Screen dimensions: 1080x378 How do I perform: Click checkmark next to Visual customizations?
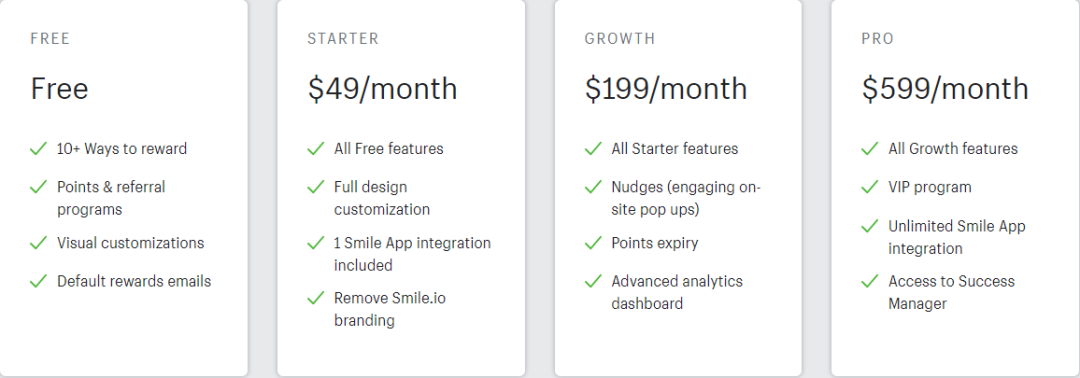coord(39,243)
